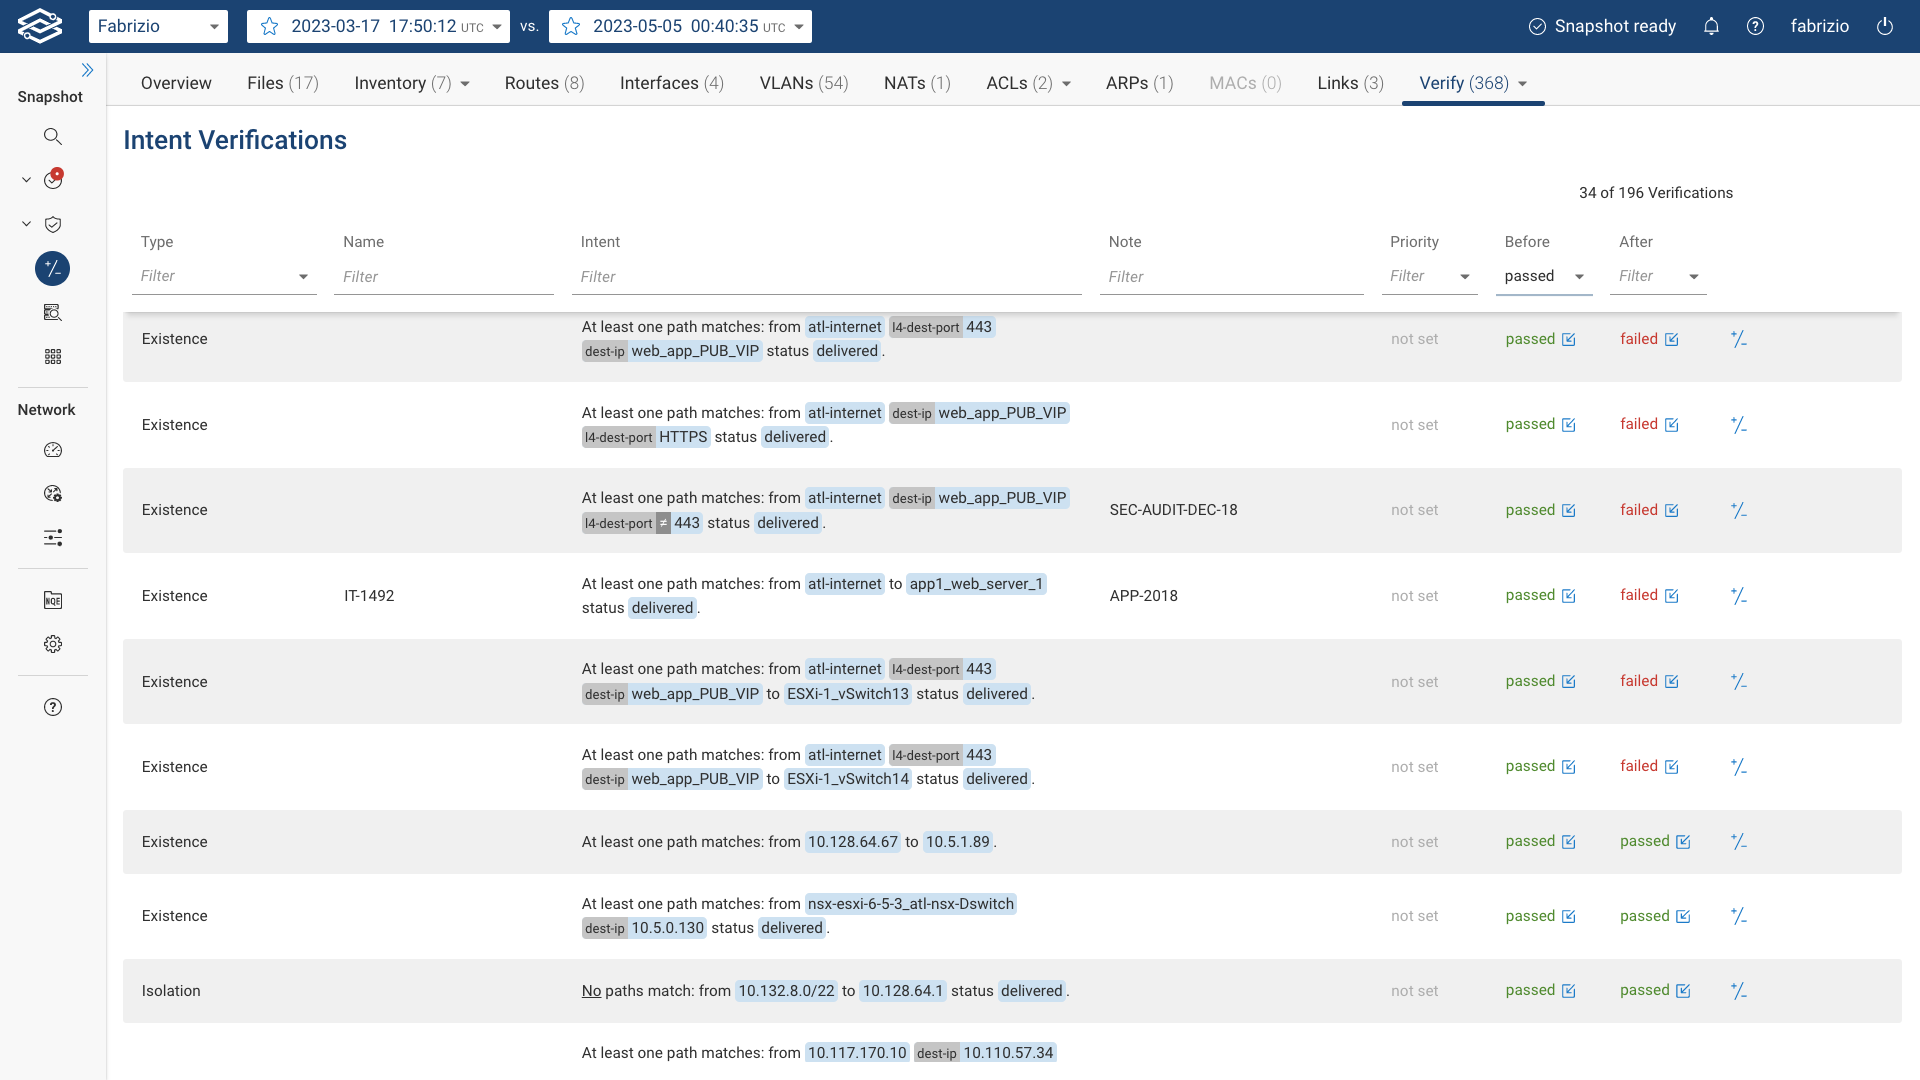This screenshot has width=1920, height=1080.
Task: Switch to the Interfaces tab
Action: coord(671,83)
